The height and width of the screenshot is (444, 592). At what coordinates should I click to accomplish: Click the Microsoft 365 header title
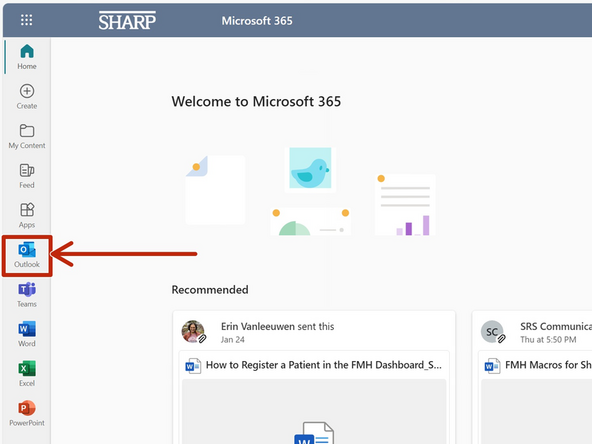click(x=257, y=21)
